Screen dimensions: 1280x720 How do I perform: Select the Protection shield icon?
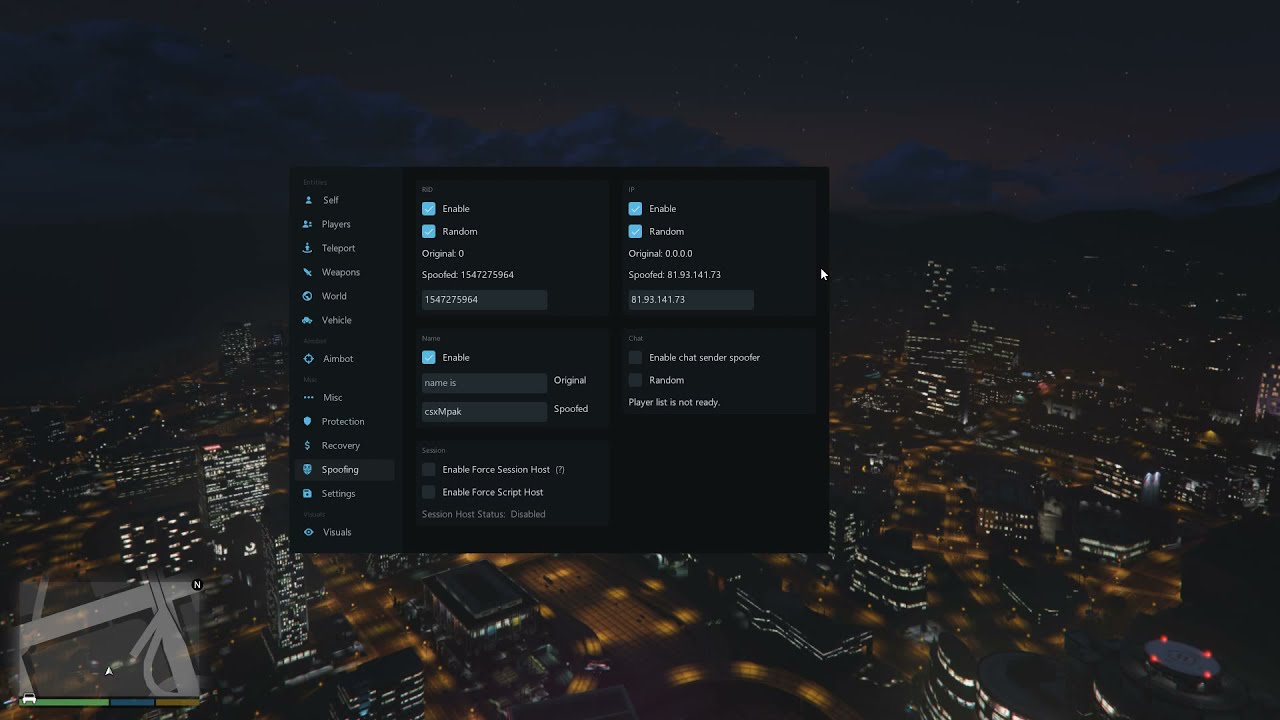(308, 421)
